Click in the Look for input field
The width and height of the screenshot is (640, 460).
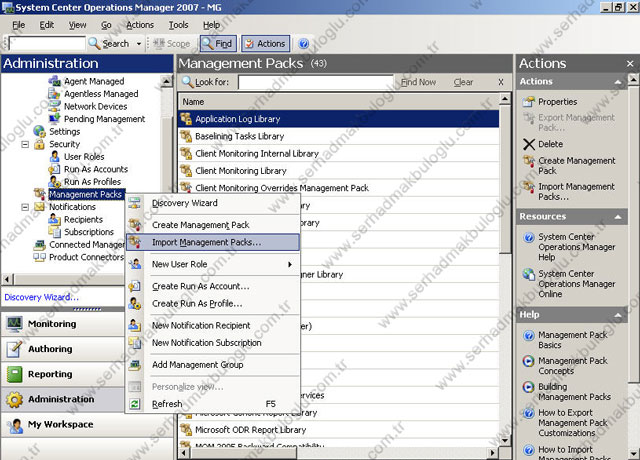(316, 82)
